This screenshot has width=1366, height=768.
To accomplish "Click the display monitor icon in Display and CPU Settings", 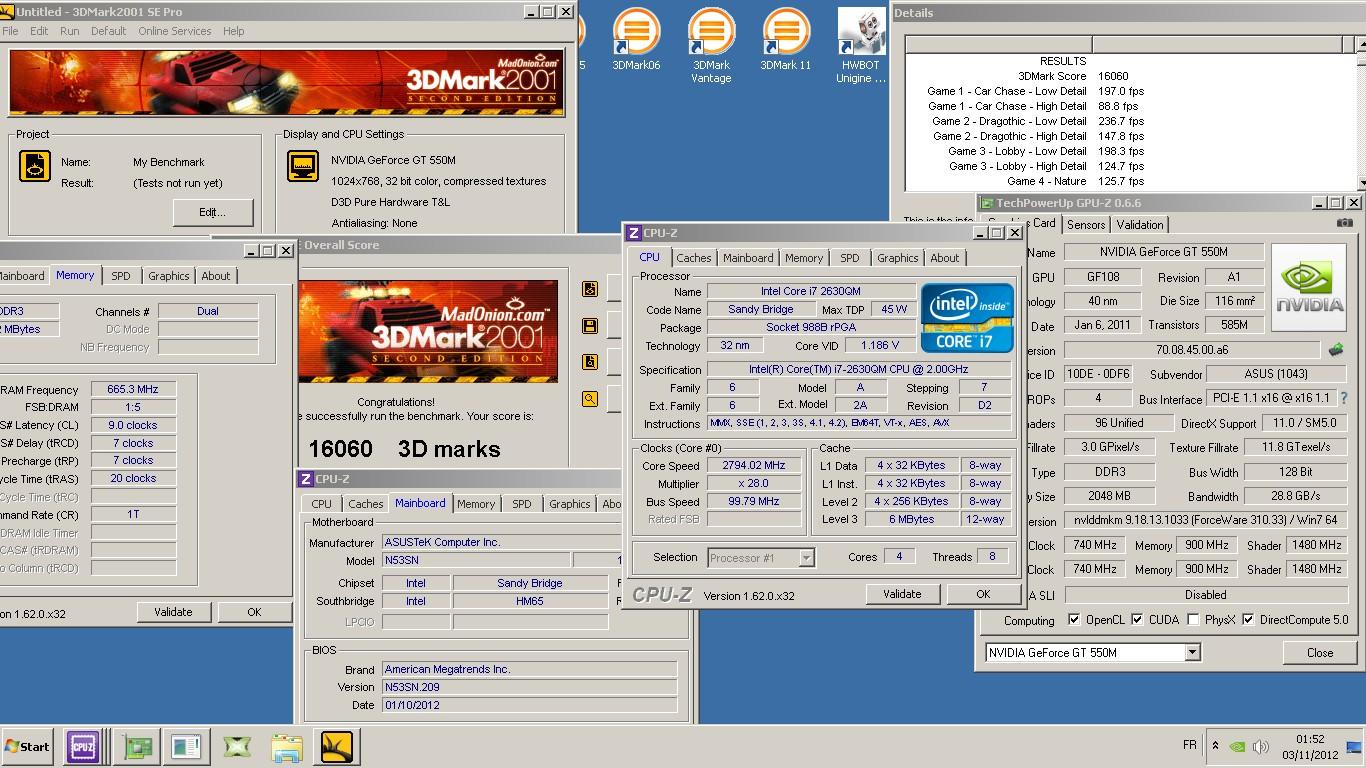I will point(303,166).
